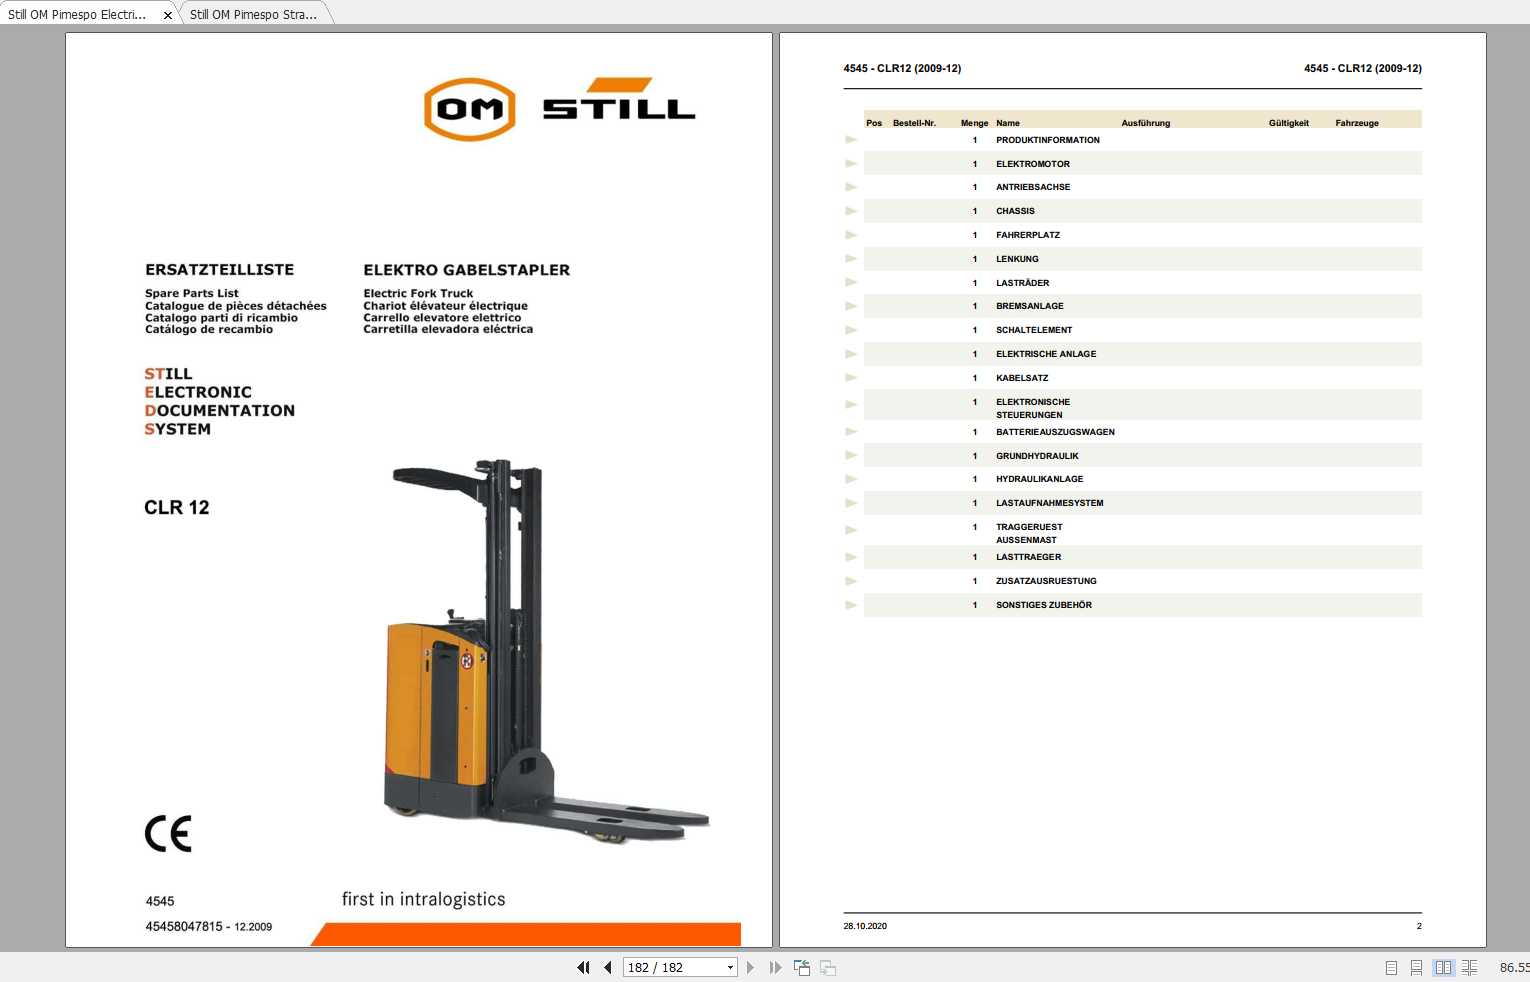Click the previous page arrow

pyautogui.click(x=607, y=967)
